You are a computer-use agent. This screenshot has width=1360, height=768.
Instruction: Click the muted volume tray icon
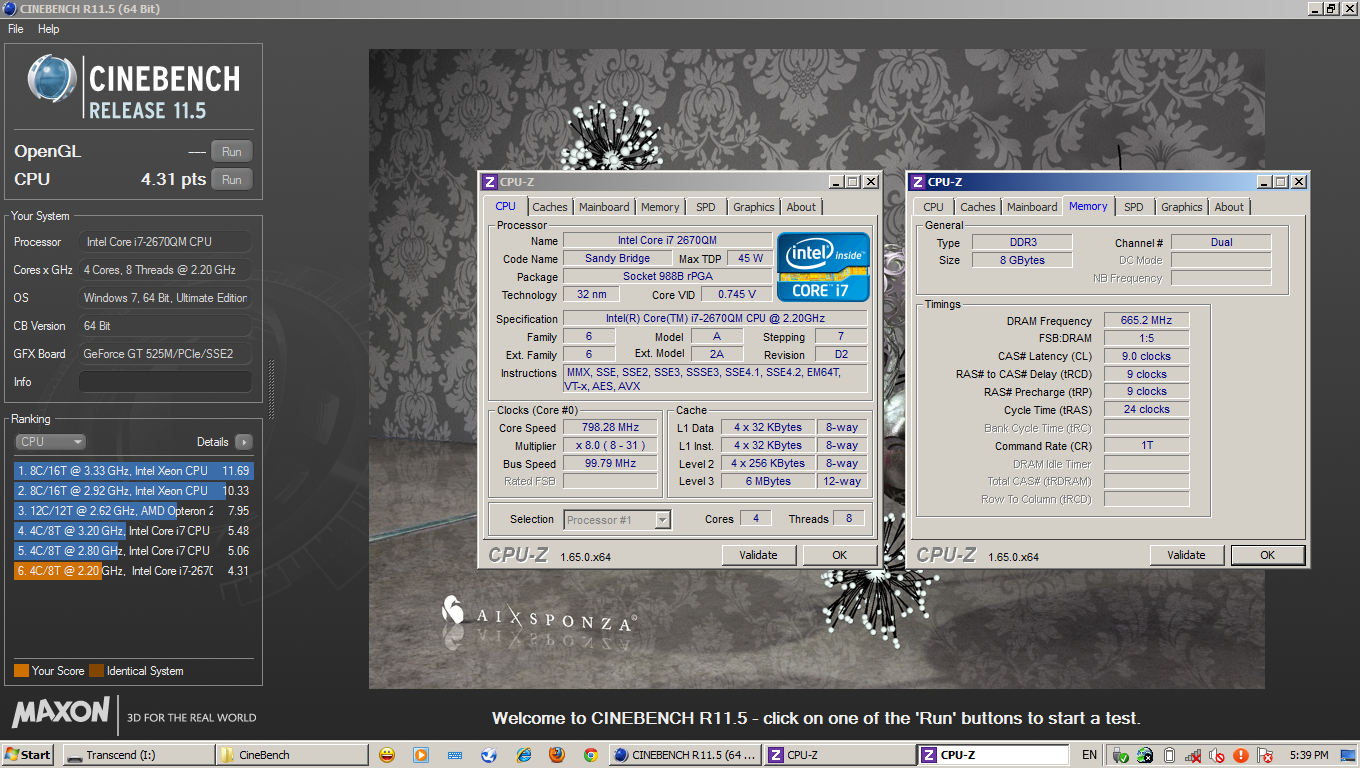[1217, 755]
